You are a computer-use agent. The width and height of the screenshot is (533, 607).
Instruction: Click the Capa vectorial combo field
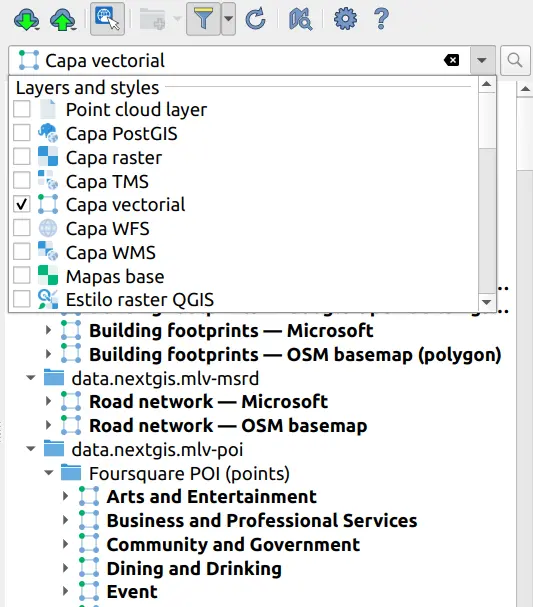click(x=239, y=60)
